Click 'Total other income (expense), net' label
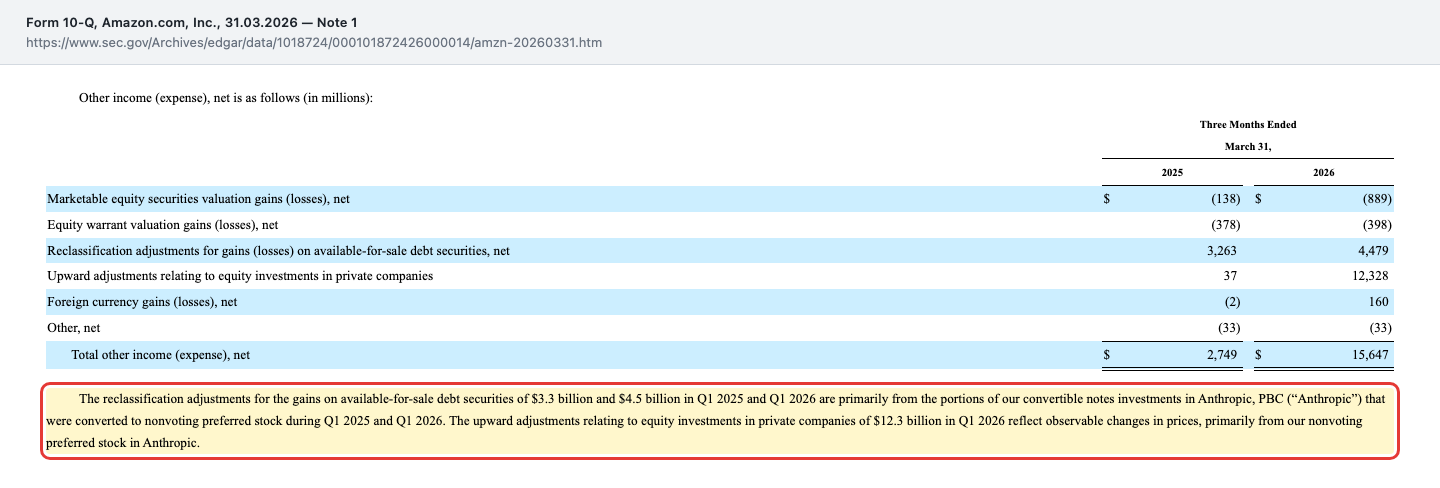This screenshot has width=1440, height=488. [160, 354]
